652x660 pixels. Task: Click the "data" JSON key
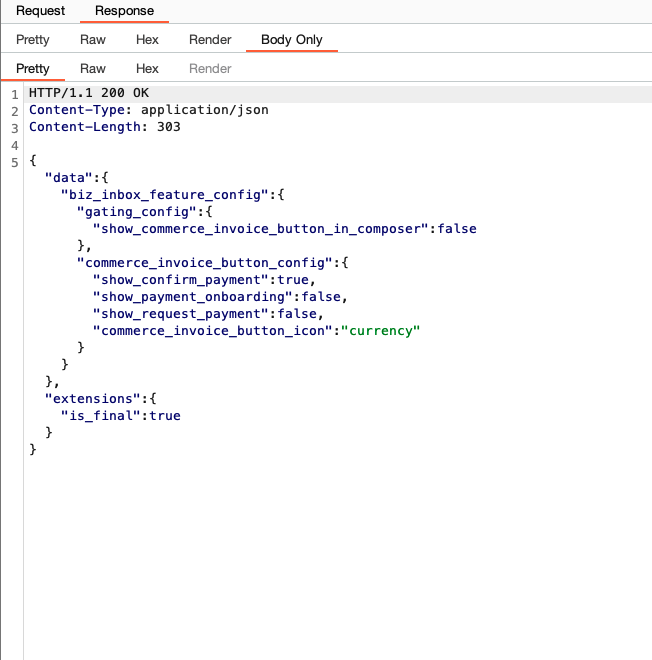69,178
